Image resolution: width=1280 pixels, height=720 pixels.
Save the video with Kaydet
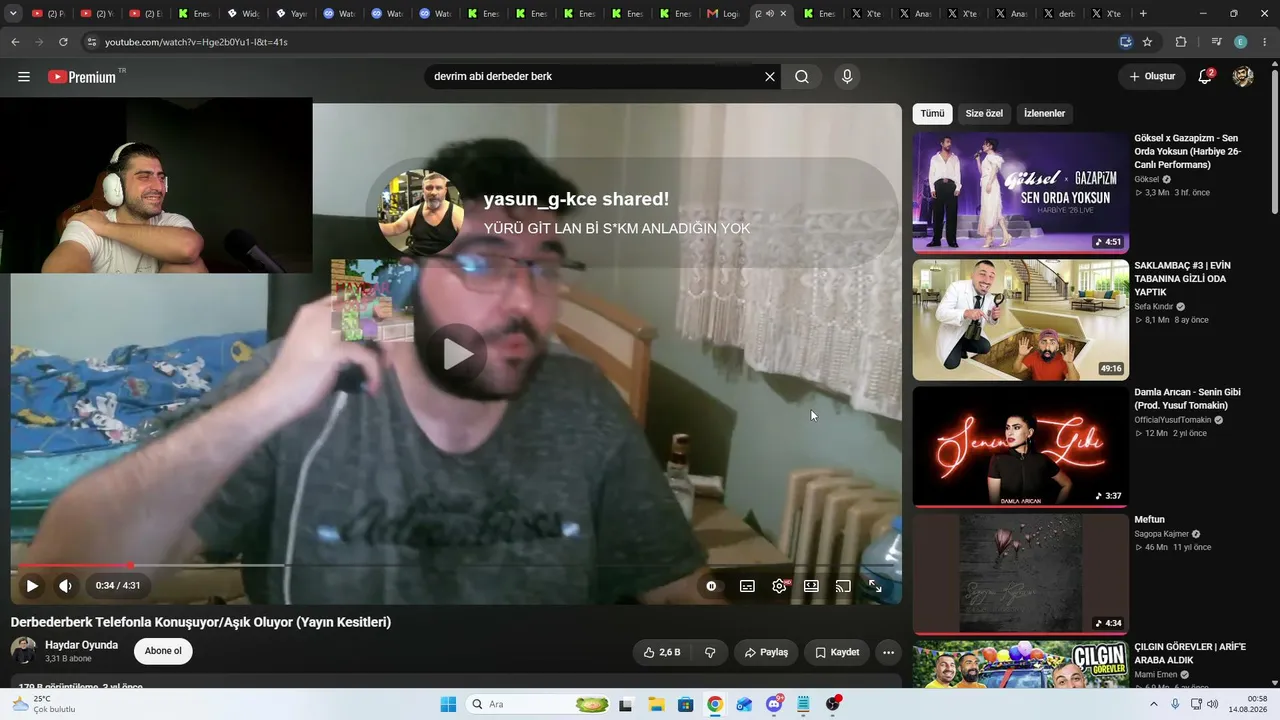pyautogui.click(x=837, y=652)
